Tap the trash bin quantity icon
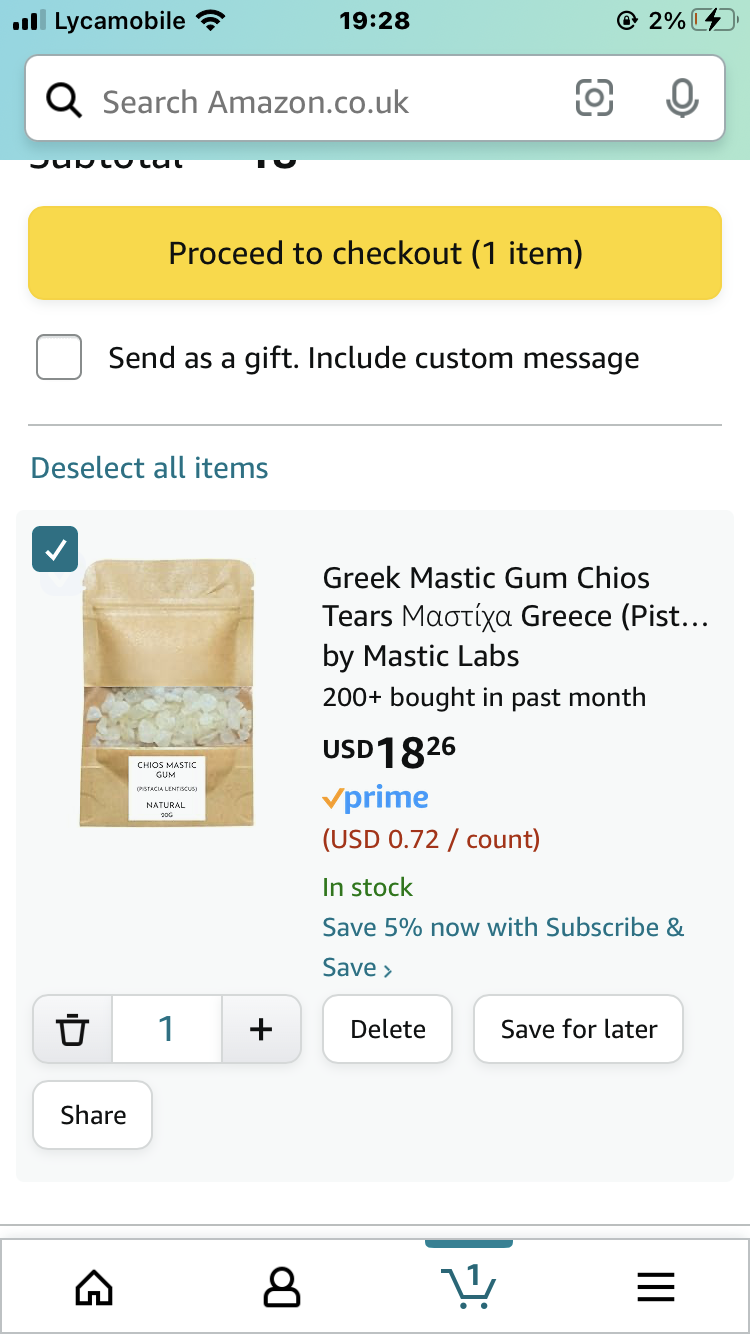Viewport: 750px width, 1334px height. point(73,1028)
